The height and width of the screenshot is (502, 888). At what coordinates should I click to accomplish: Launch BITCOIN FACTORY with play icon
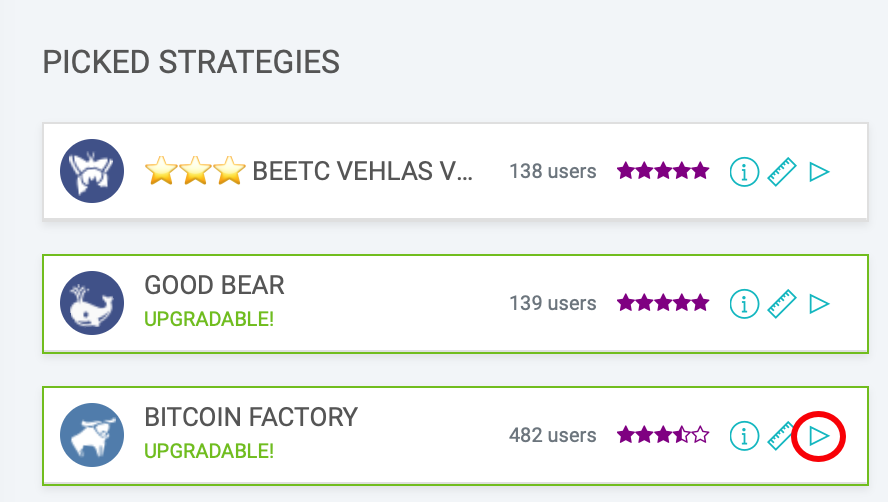point(819,436)
